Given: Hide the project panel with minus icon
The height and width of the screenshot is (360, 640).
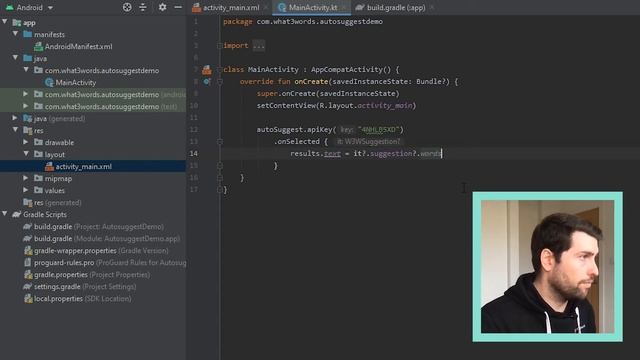Looking at the screenshot, I should coord(178,7).
